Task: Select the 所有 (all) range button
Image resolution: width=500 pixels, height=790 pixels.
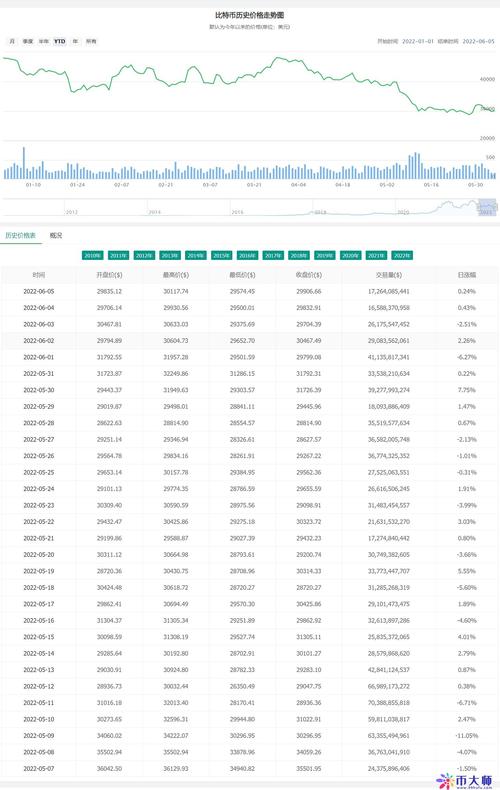Action: click(x=91, y=41)
